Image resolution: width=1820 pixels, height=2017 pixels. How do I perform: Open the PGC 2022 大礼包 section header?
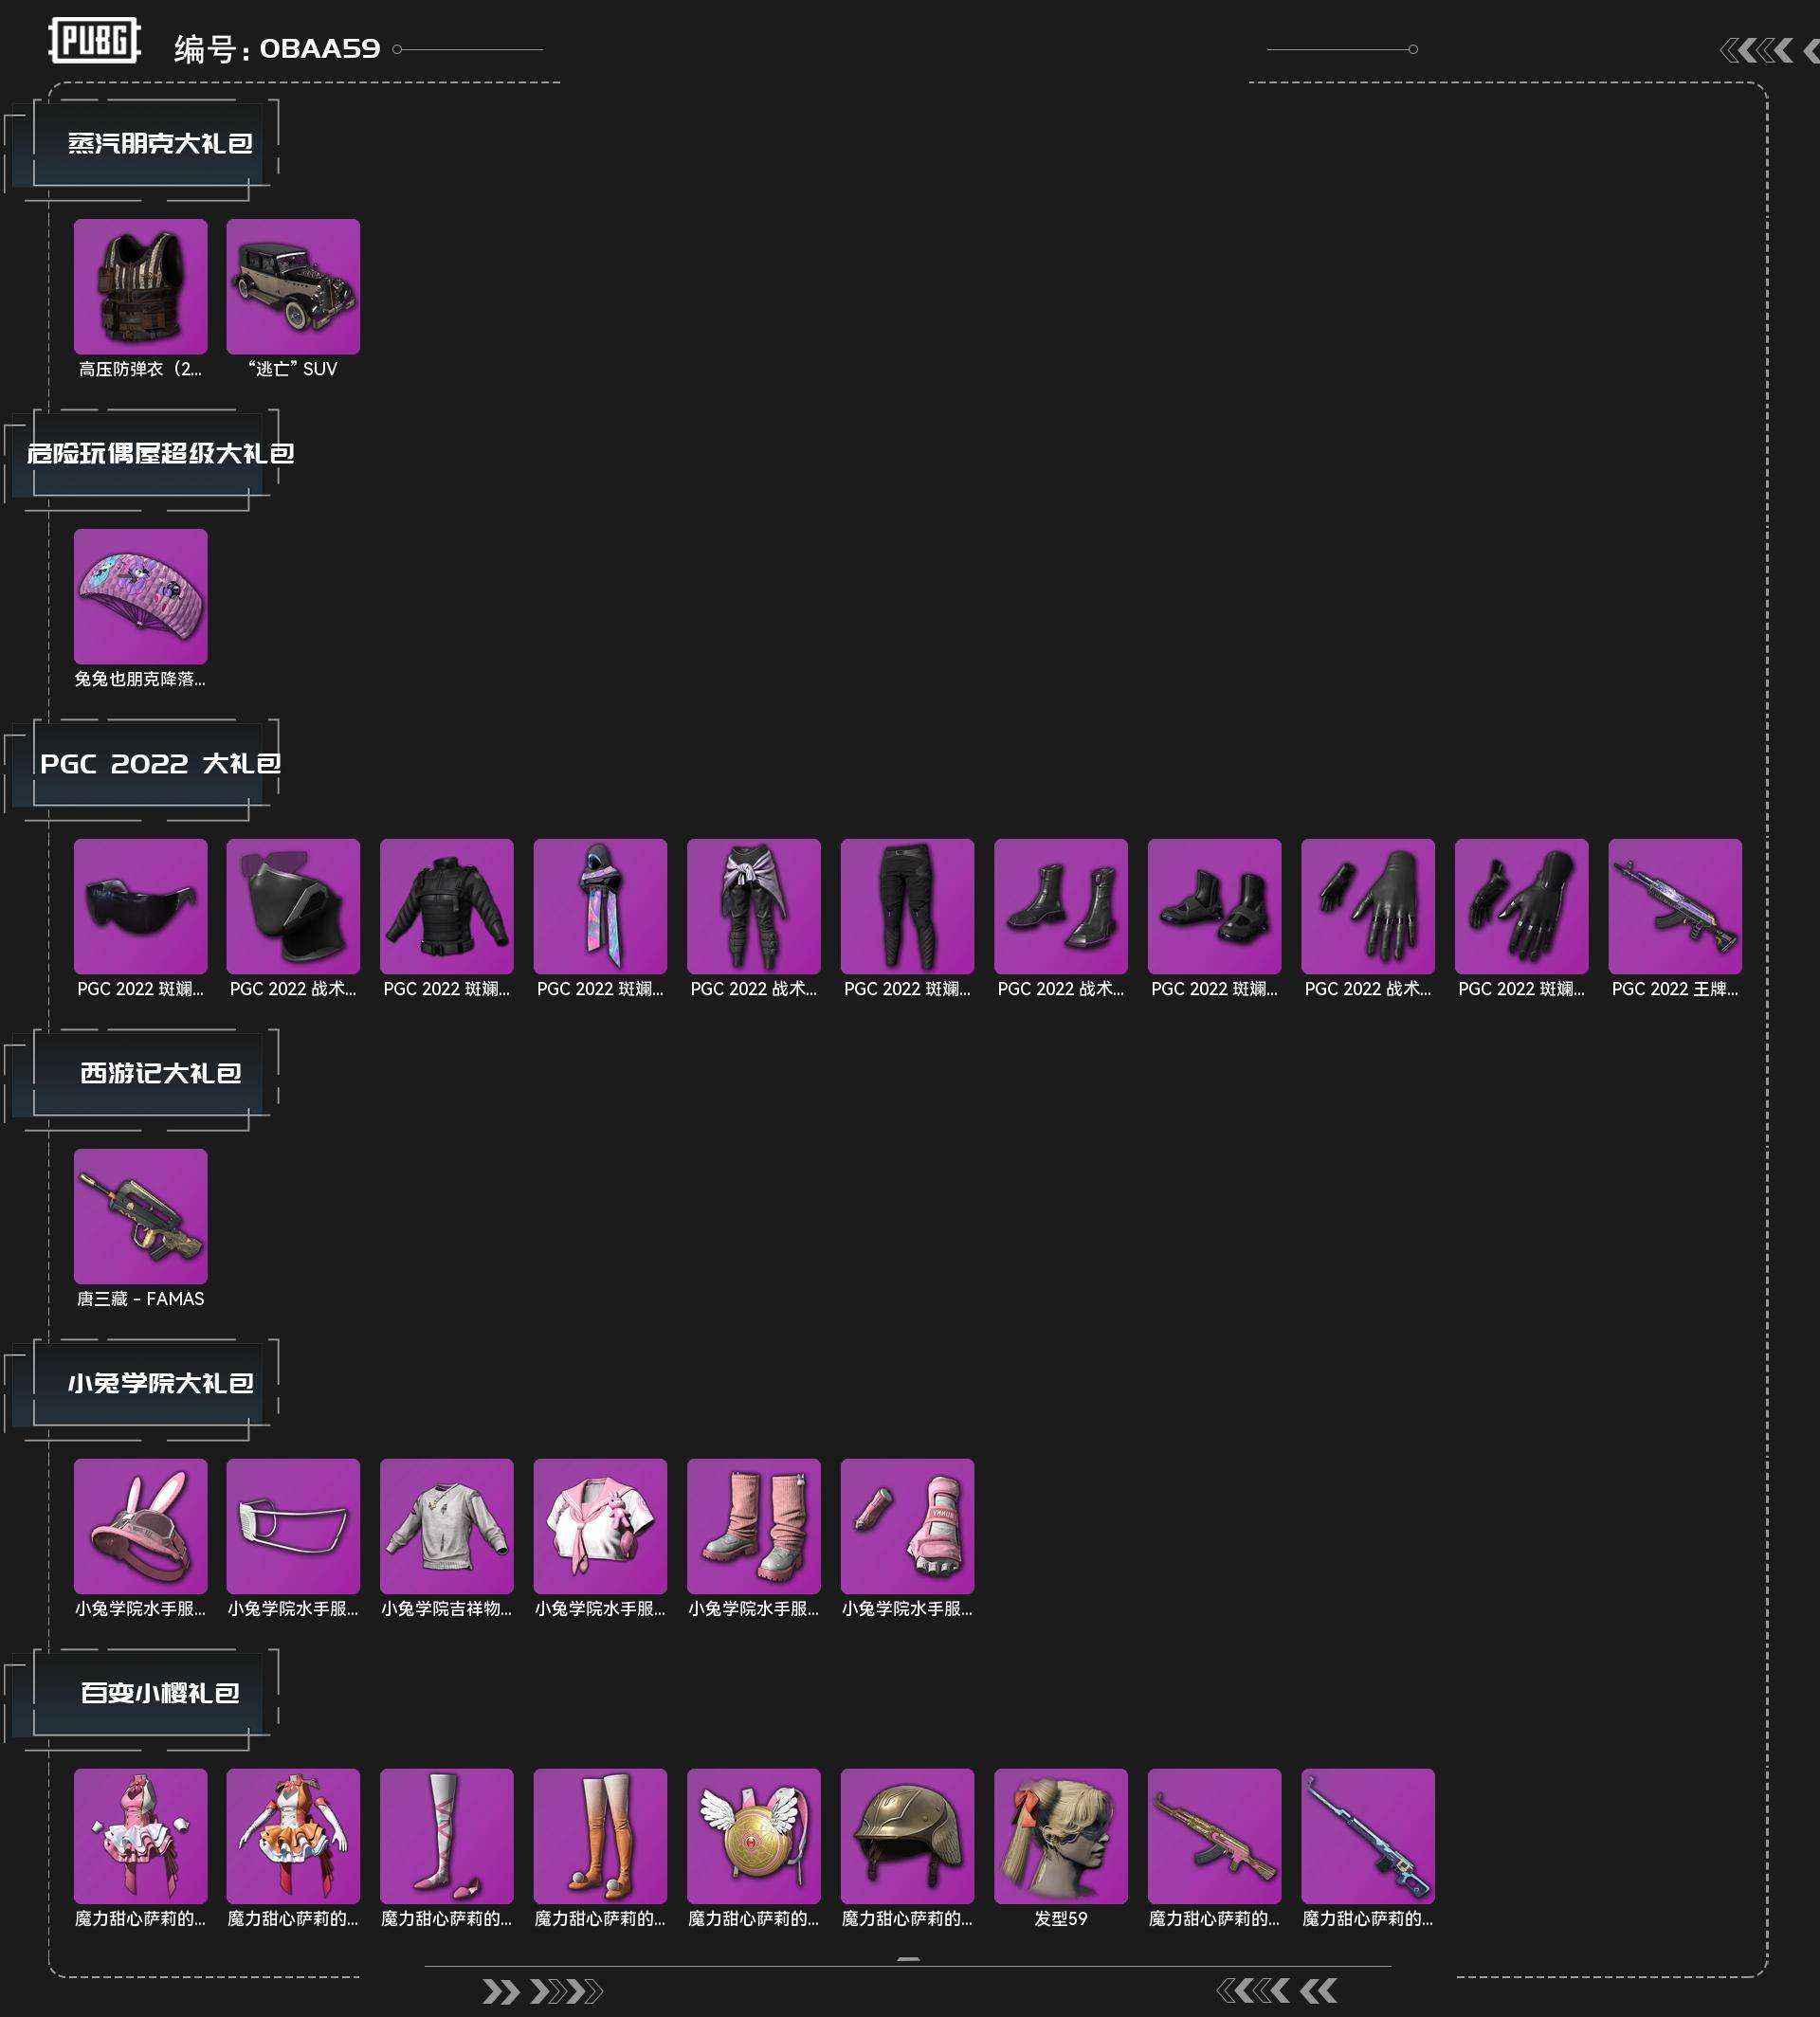coord(160,763)
